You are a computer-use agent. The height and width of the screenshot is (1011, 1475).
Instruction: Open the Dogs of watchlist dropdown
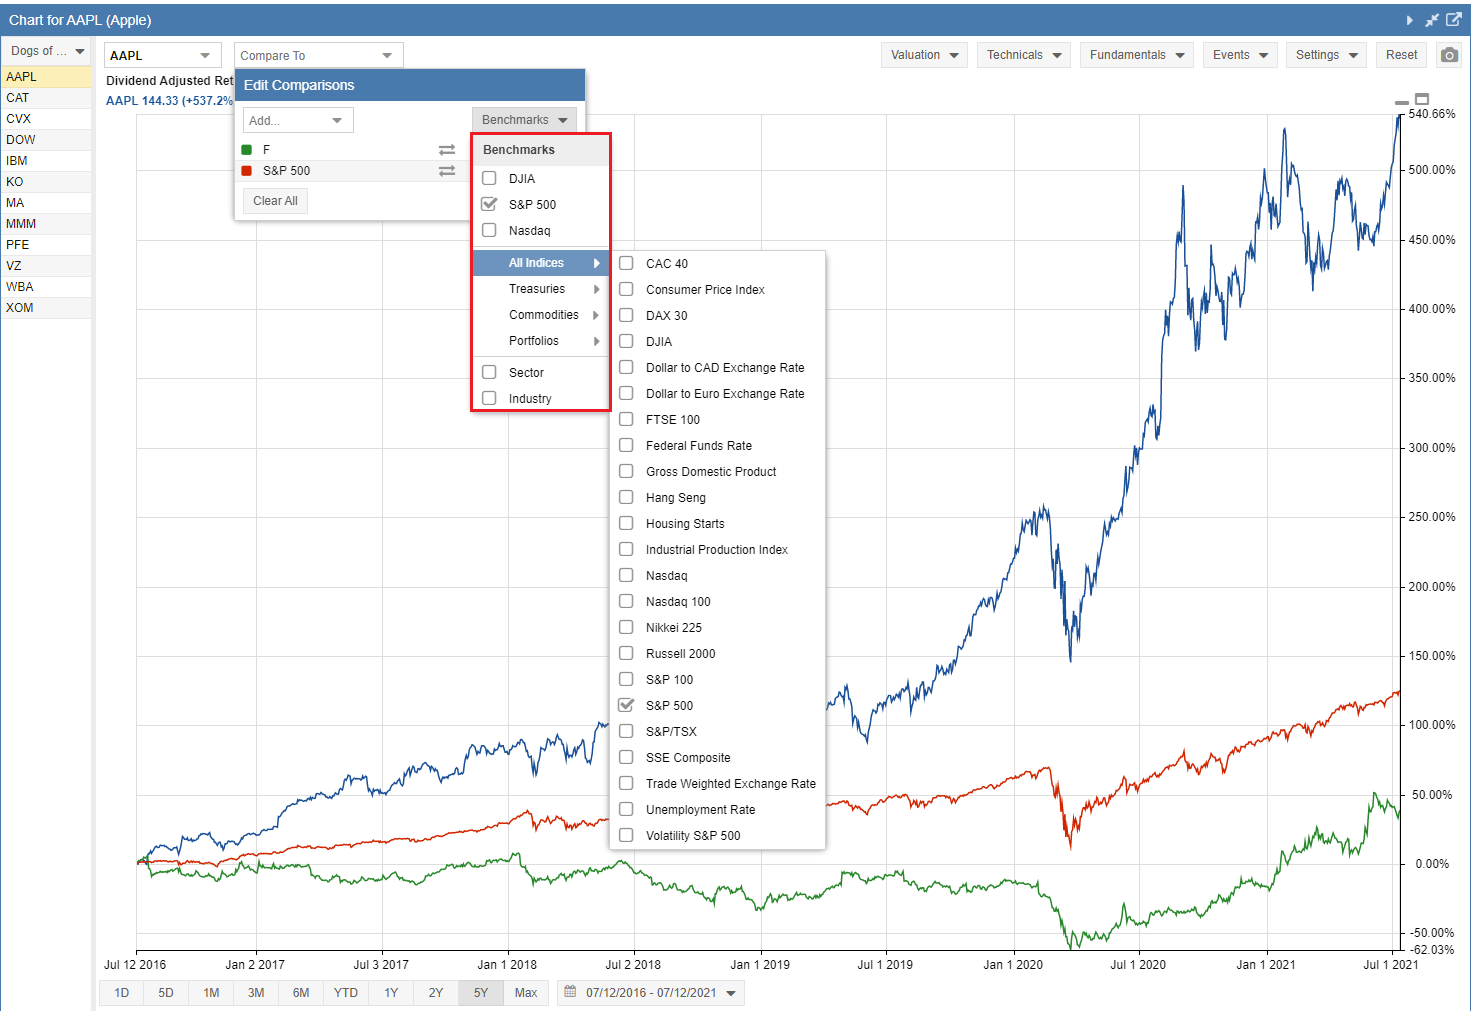point(47,51)
